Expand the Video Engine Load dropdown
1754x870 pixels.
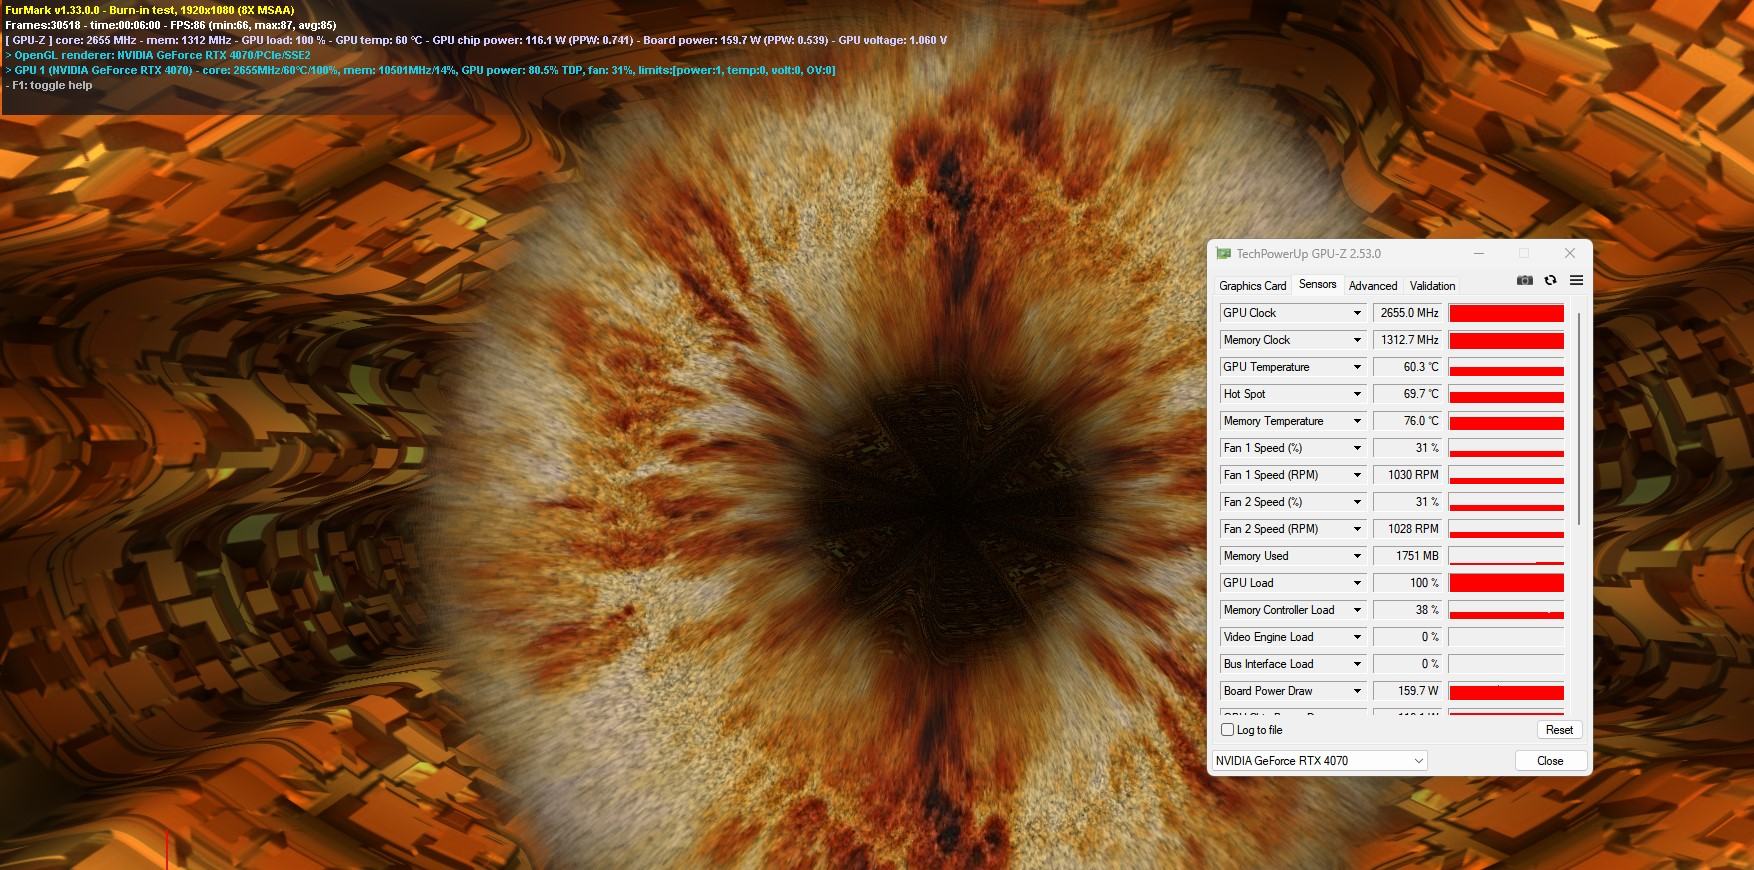click(x=1357, y=637)
